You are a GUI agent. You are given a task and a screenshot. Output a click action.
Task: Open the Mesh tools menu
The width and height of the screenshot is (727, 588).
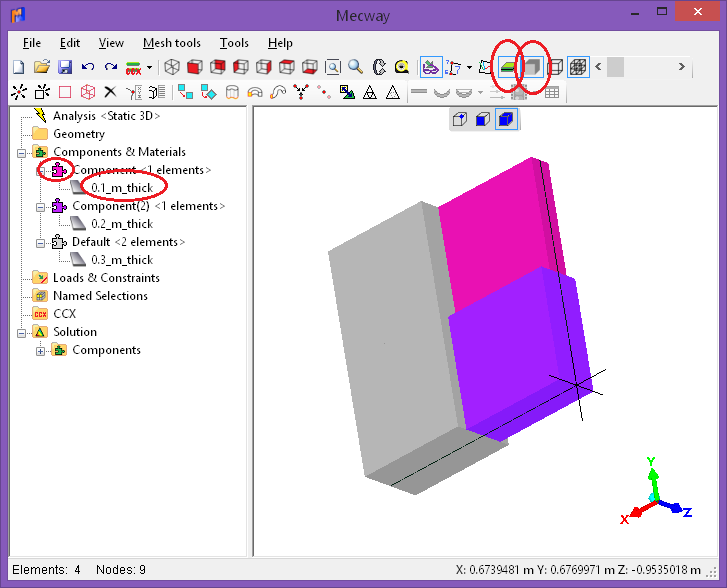click(172, 43)
